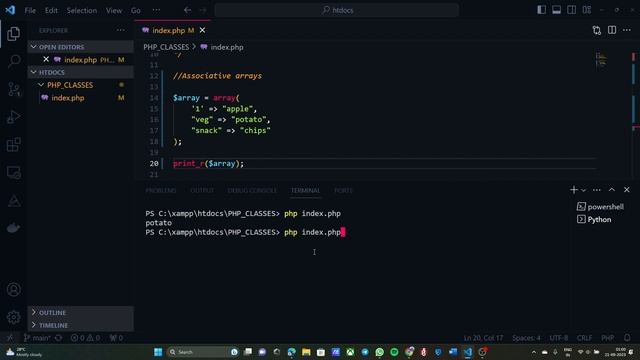Open the Source Control view
The height and width of the screenshot is (360, 640).
(x=13, y=89)
